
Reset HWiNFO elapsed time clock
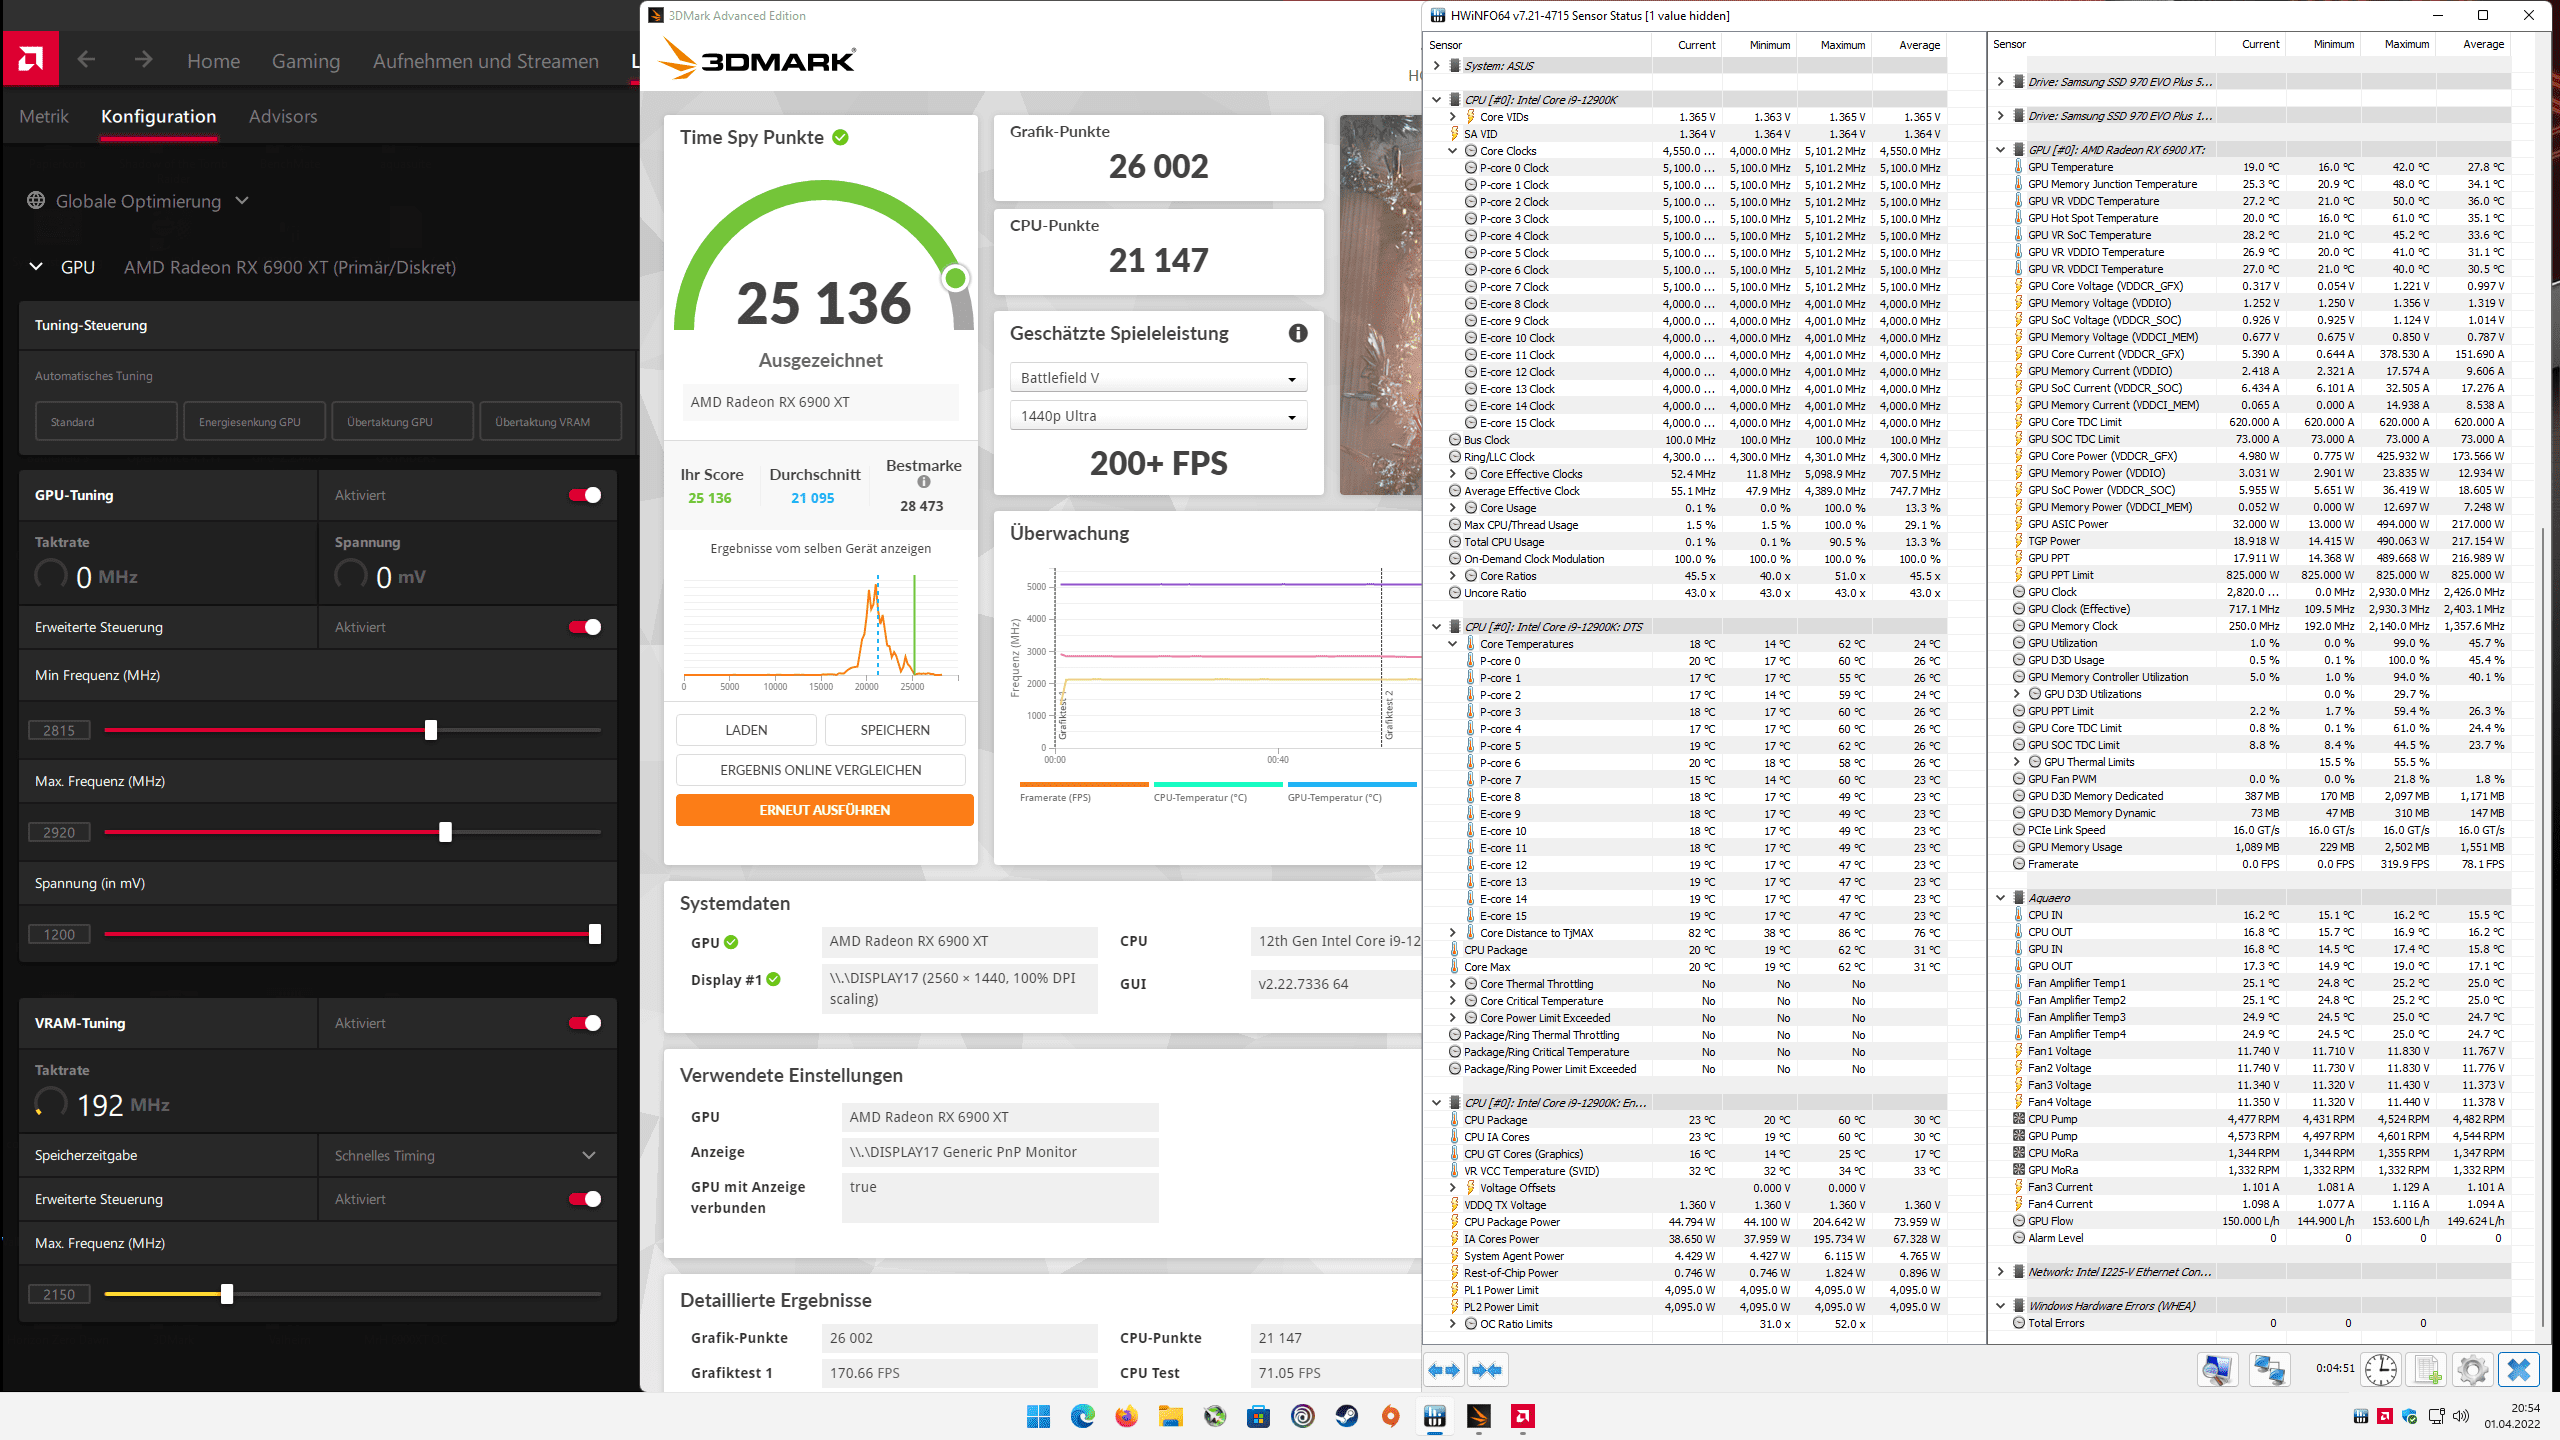point(2381,1369)
